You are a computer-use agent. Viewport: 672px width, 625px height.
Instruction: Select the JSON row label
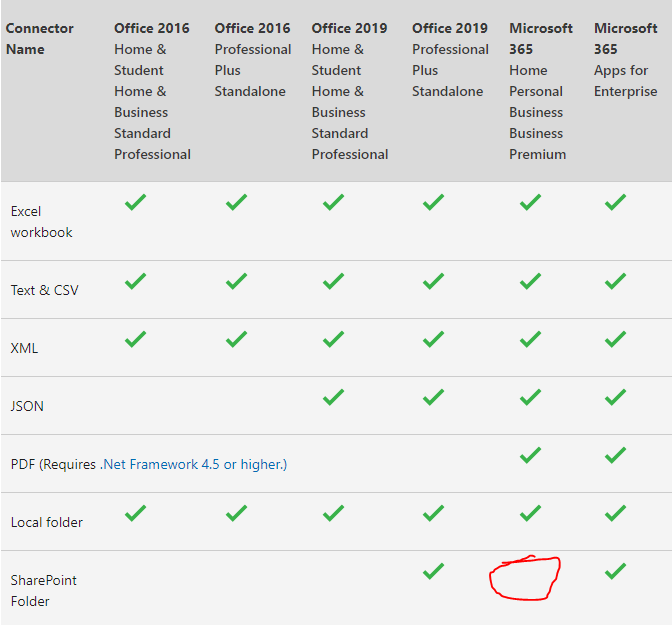click(27, 406)
